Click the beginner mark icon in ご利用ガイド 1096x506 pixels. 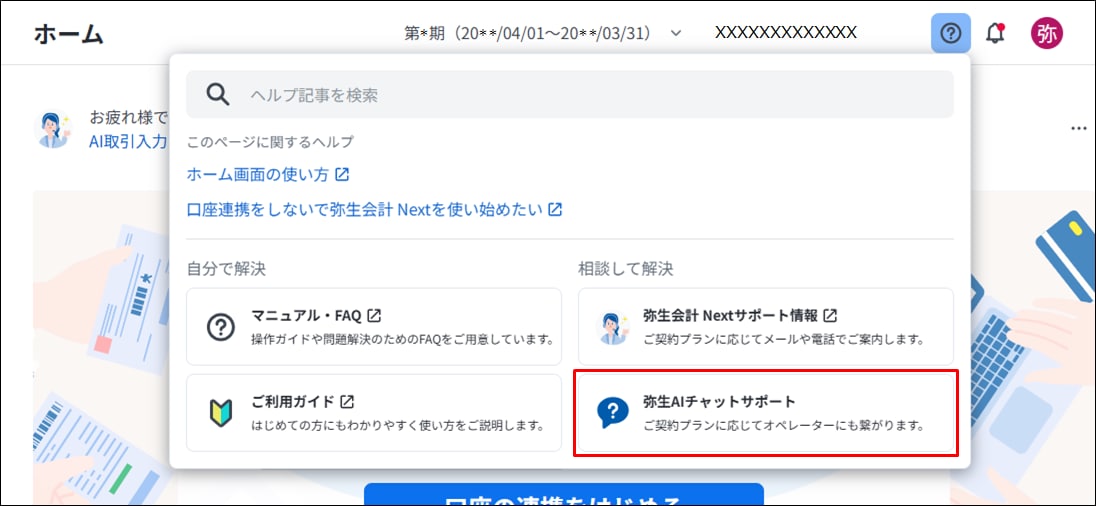point(220,413)
